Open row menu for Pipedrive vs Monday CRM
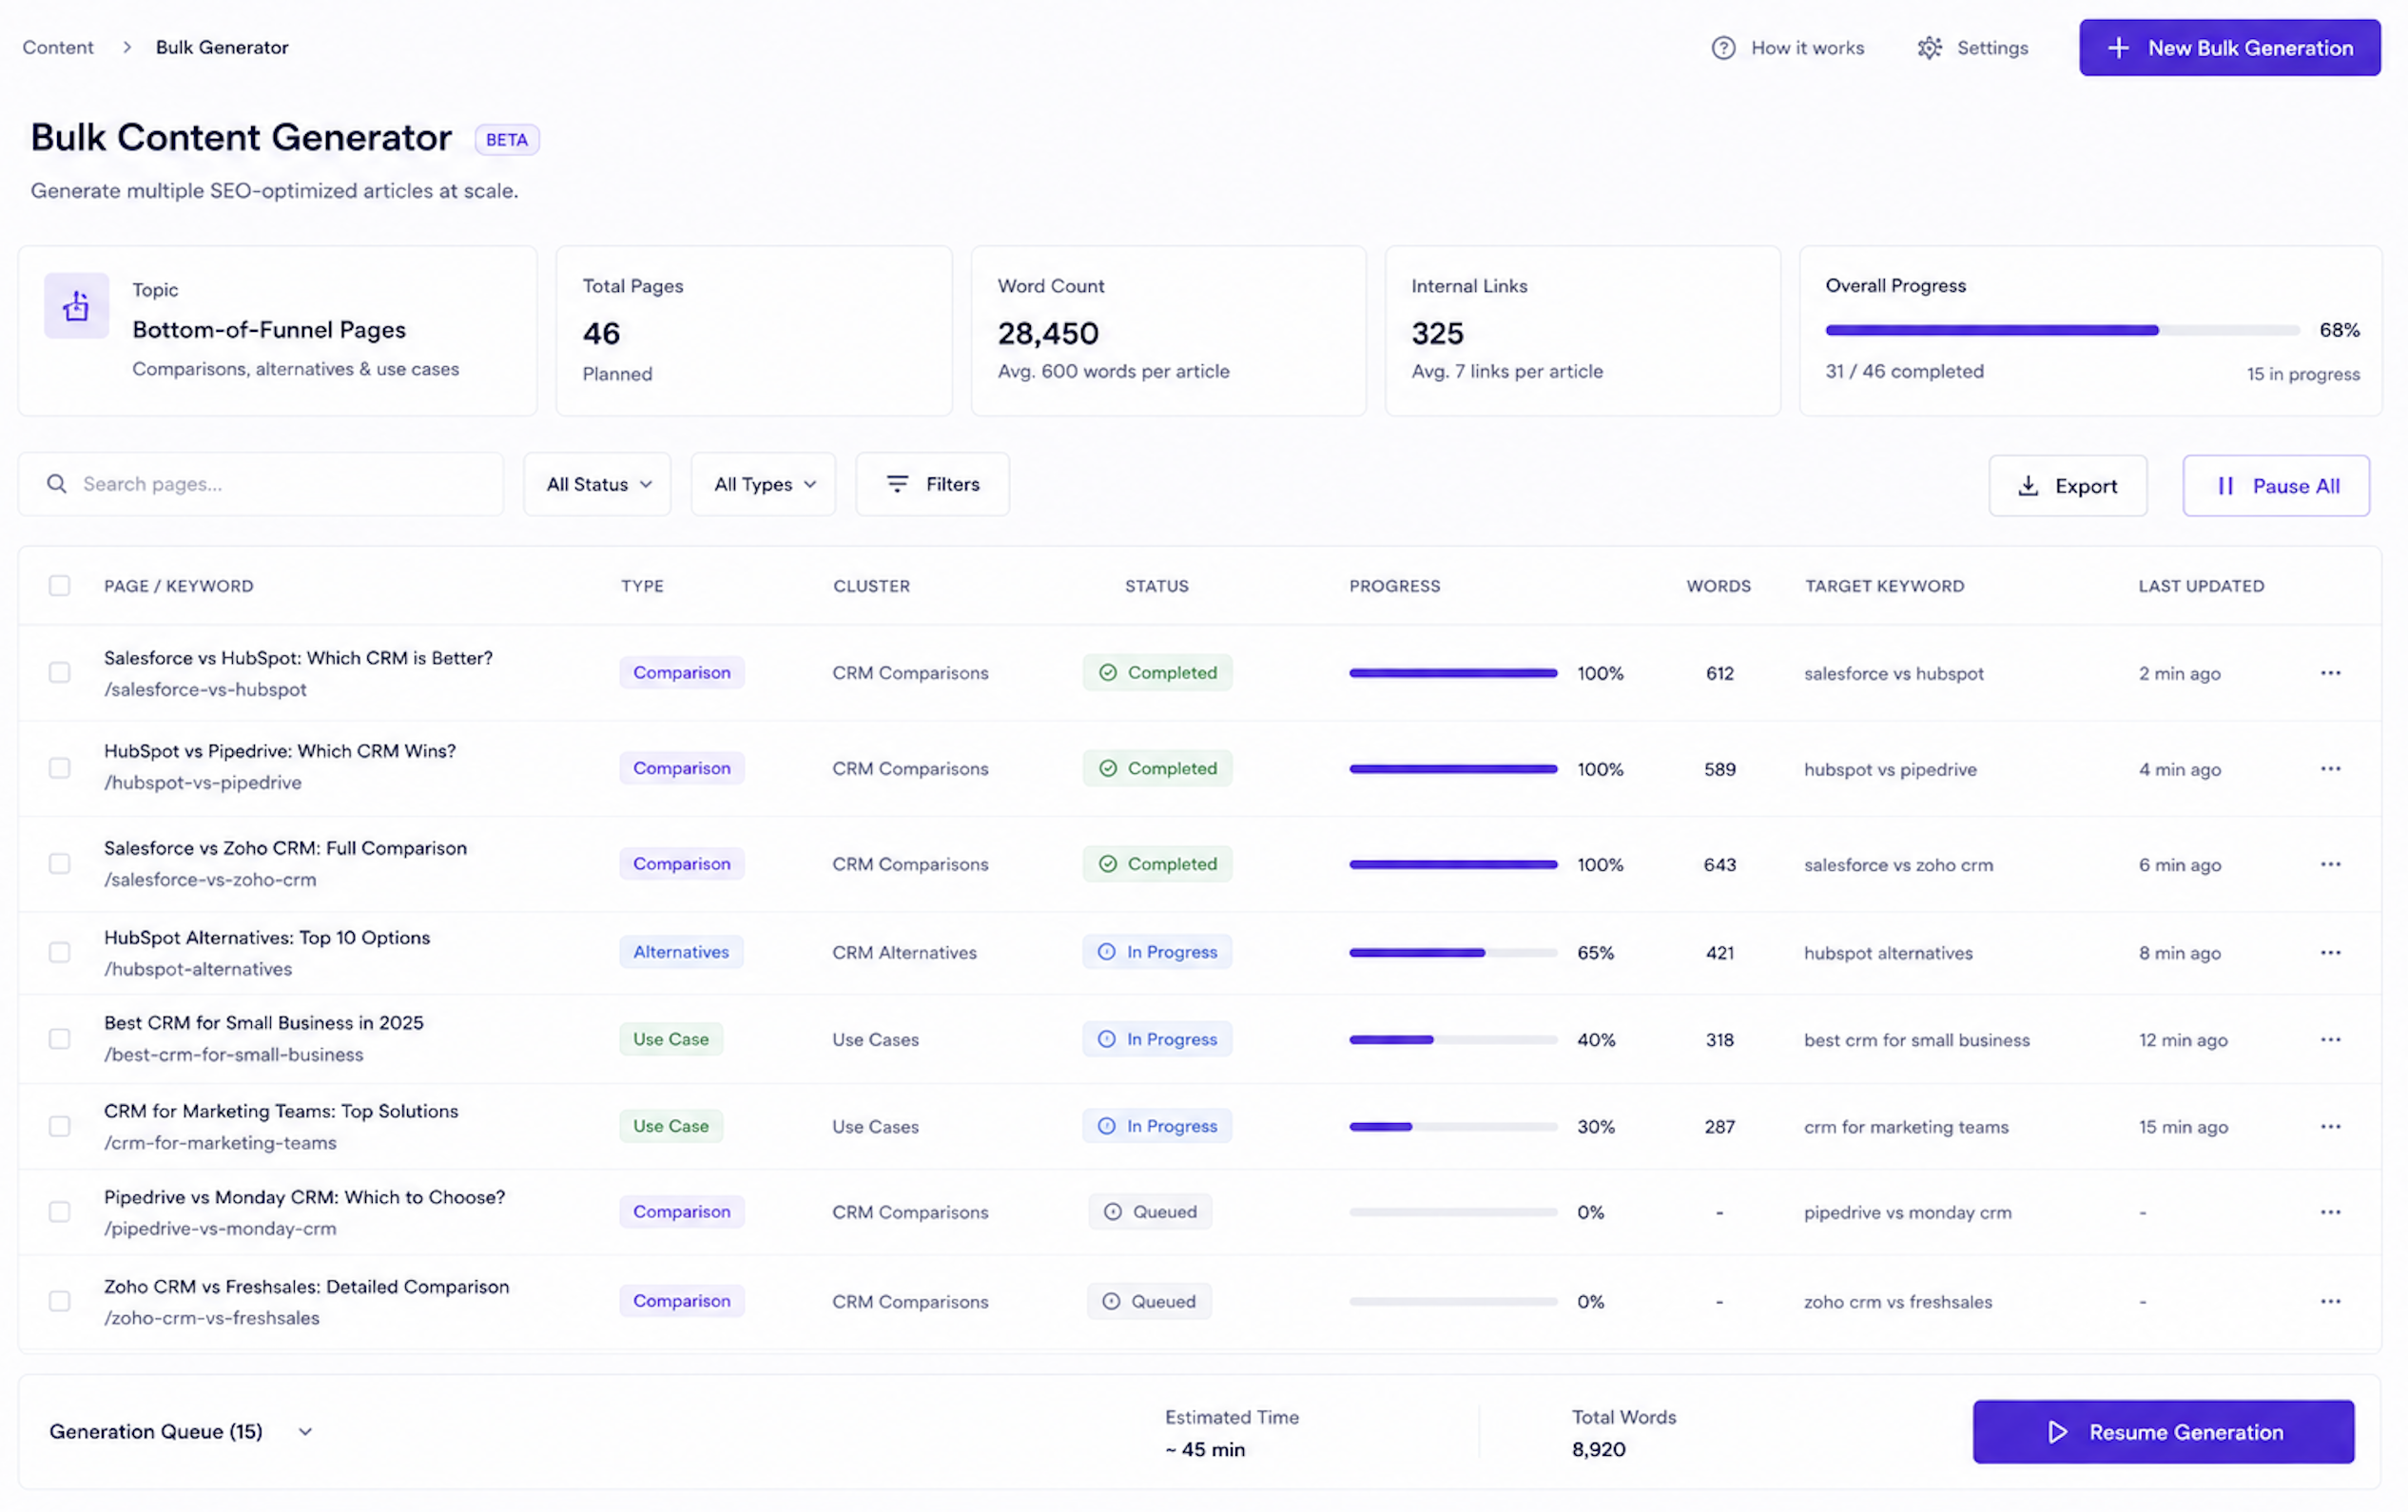 click(x=2330, y=1212)
